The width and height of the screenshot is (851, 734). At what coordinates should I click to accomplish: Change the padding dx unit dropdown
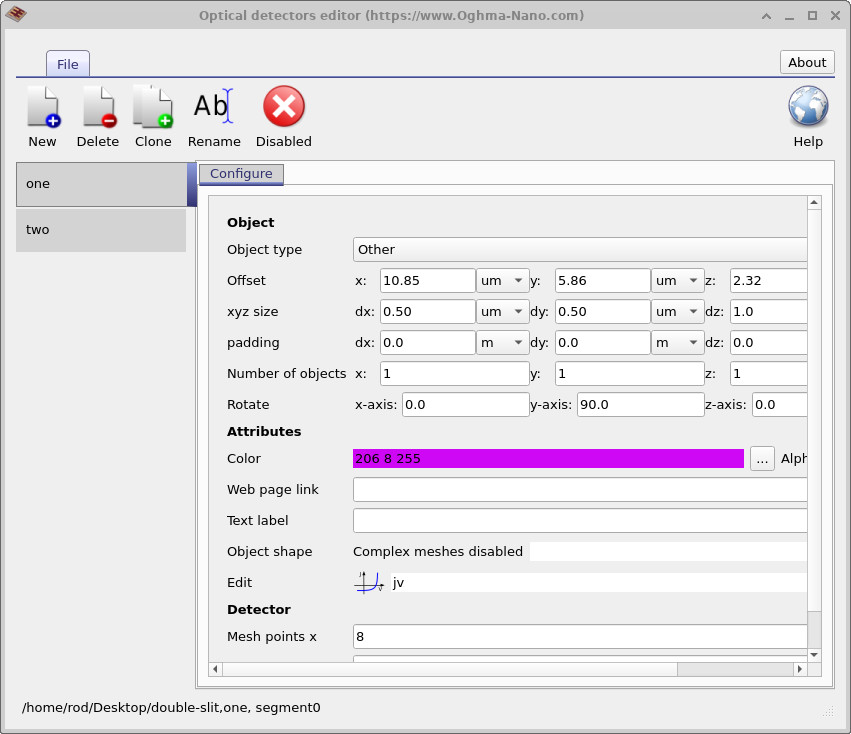(x=503, y=343)
